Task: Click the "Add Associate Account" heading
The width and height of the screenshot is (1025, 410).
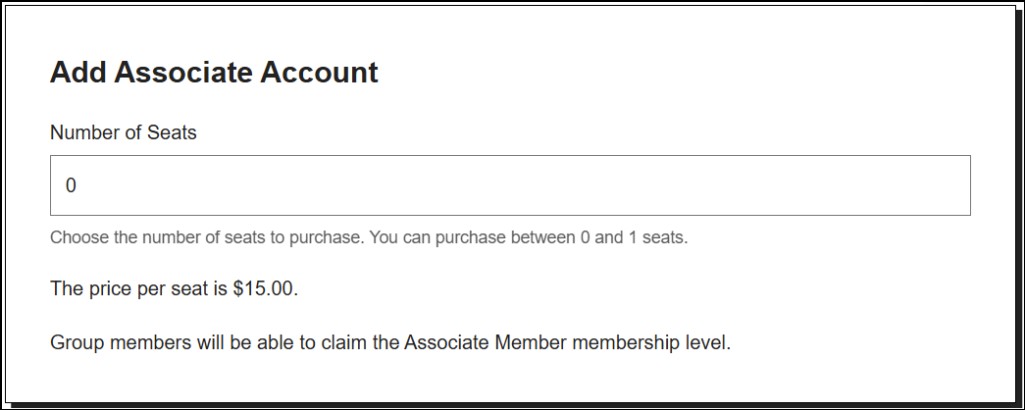Action: [214, 73]
